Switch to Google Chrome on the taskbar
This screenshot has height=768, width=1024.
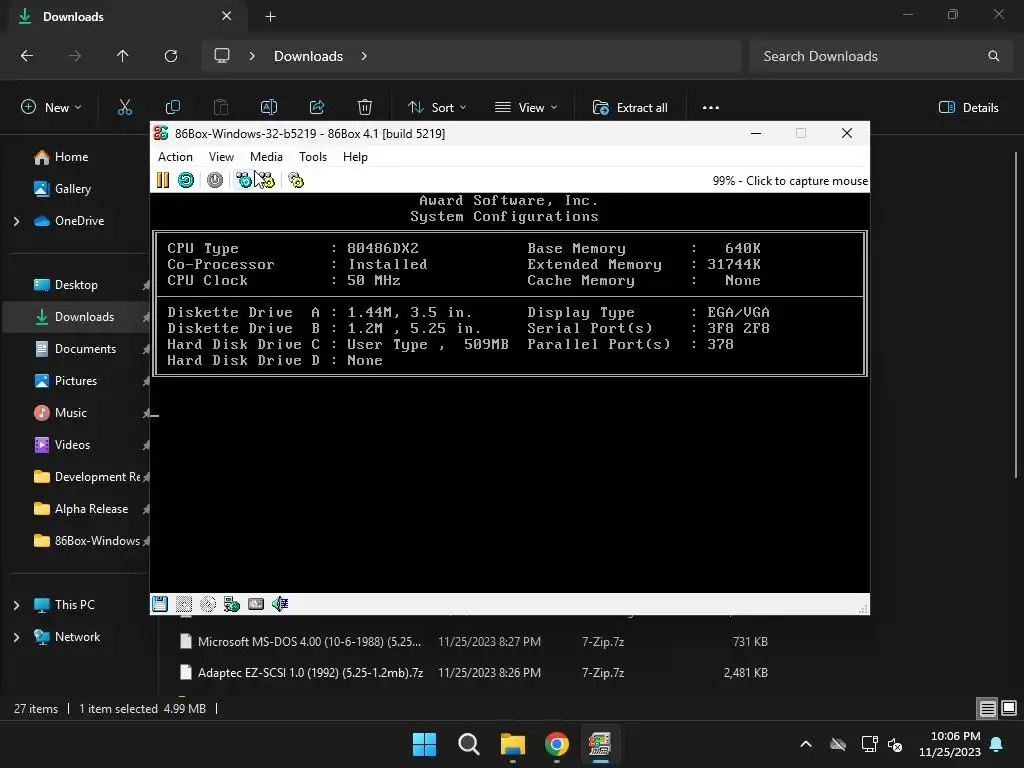pos(556,744)
